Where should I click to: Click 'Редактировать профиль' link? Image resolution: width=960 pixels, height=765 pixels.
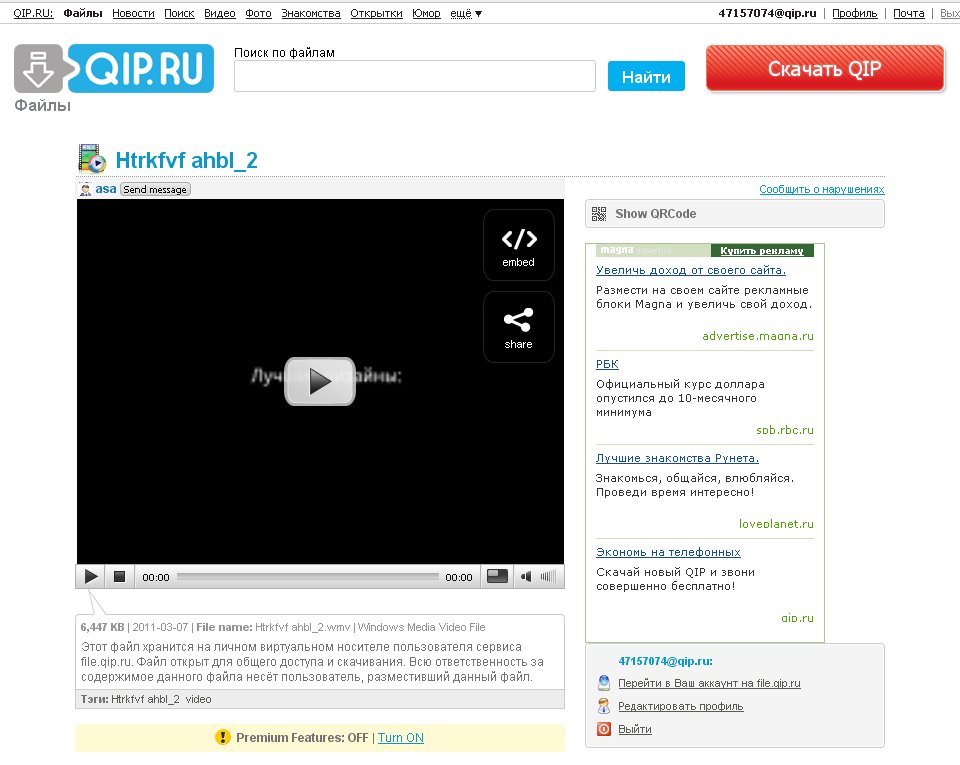(680, 706)
